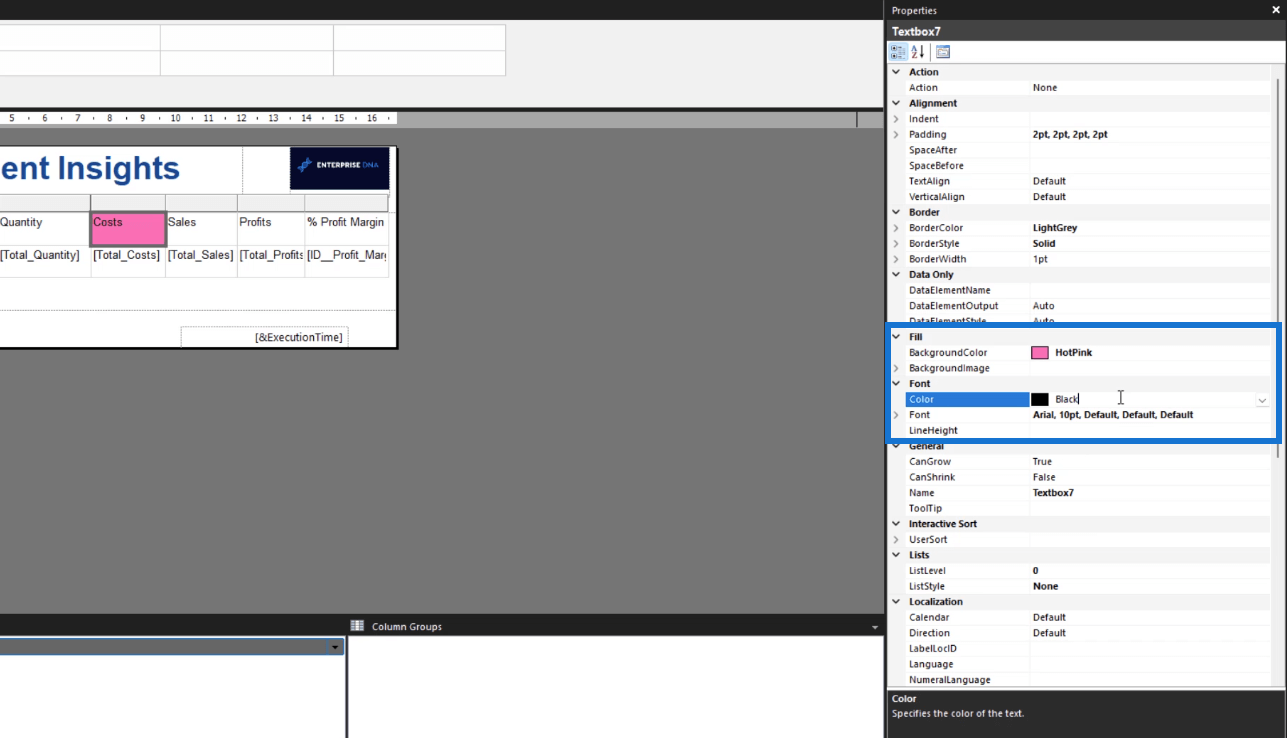Select the Sales column header cell

201,229
